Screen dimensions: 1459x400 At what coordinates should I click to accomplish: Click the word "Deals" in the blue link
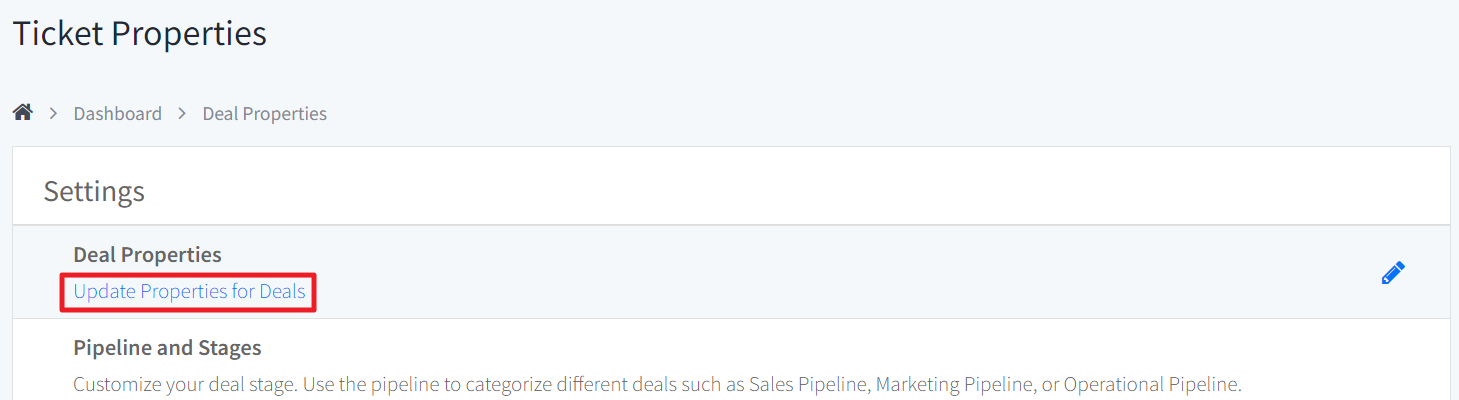coord(282,292)
